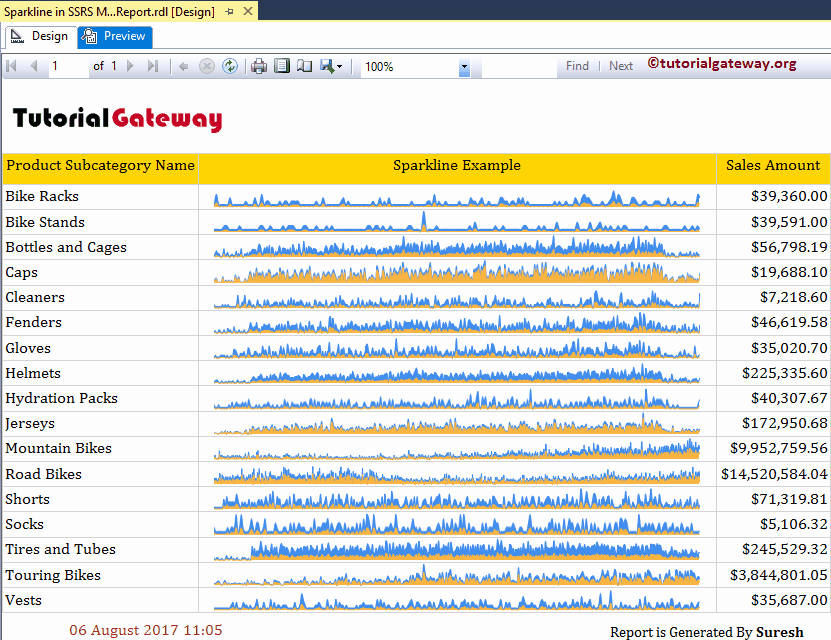
Task: Refresh the report preview
Action: 229,65
